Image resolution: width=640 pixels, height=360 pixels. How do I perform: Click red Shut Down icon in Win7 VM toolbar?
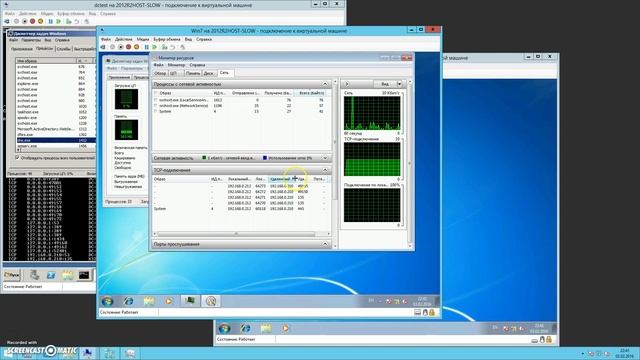pos(129,47)
